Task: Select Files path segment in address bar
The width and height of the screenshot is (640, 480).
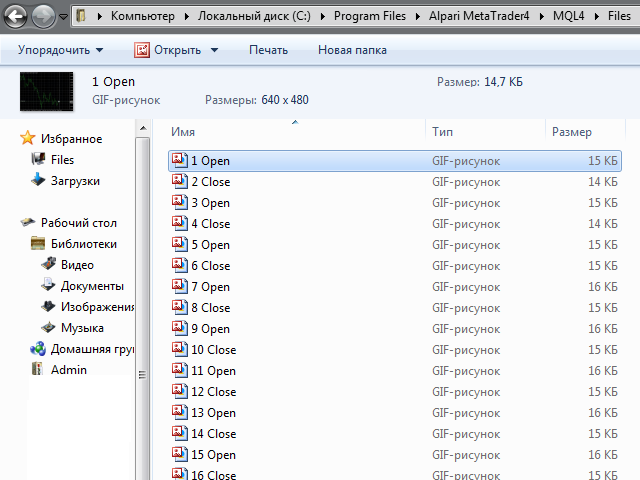Action: point(619,16)
